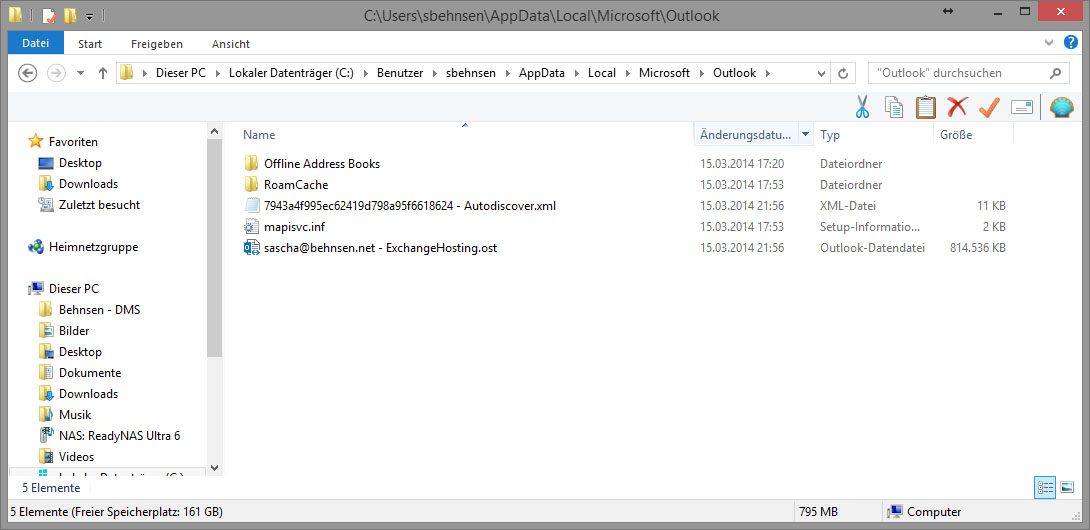This screenshot has height=530, width=1090.
Task: Click the 795 MB status bar value
Action: pyautogui.click(x=818, y=512)
